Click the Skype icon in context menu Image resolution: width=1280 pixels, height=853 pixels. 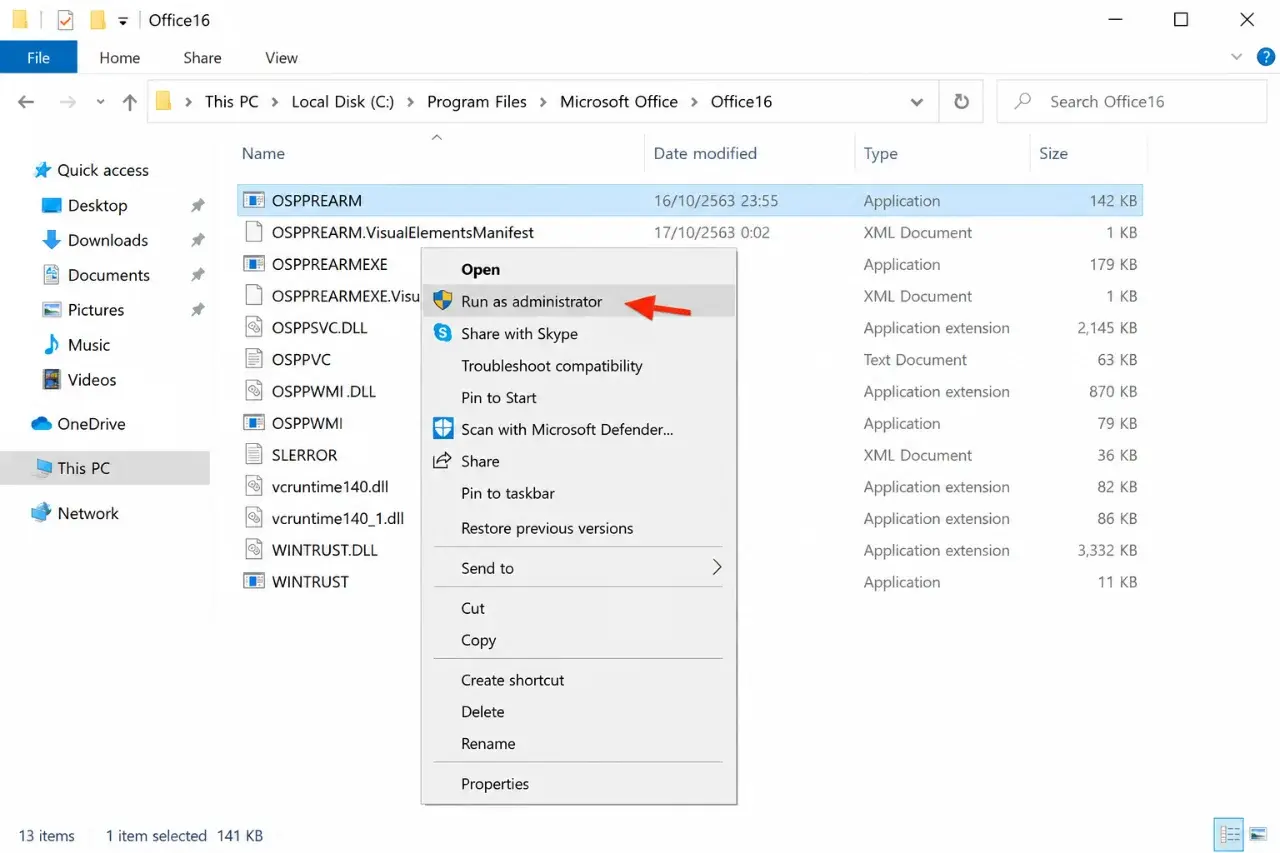tap(443, 333)
